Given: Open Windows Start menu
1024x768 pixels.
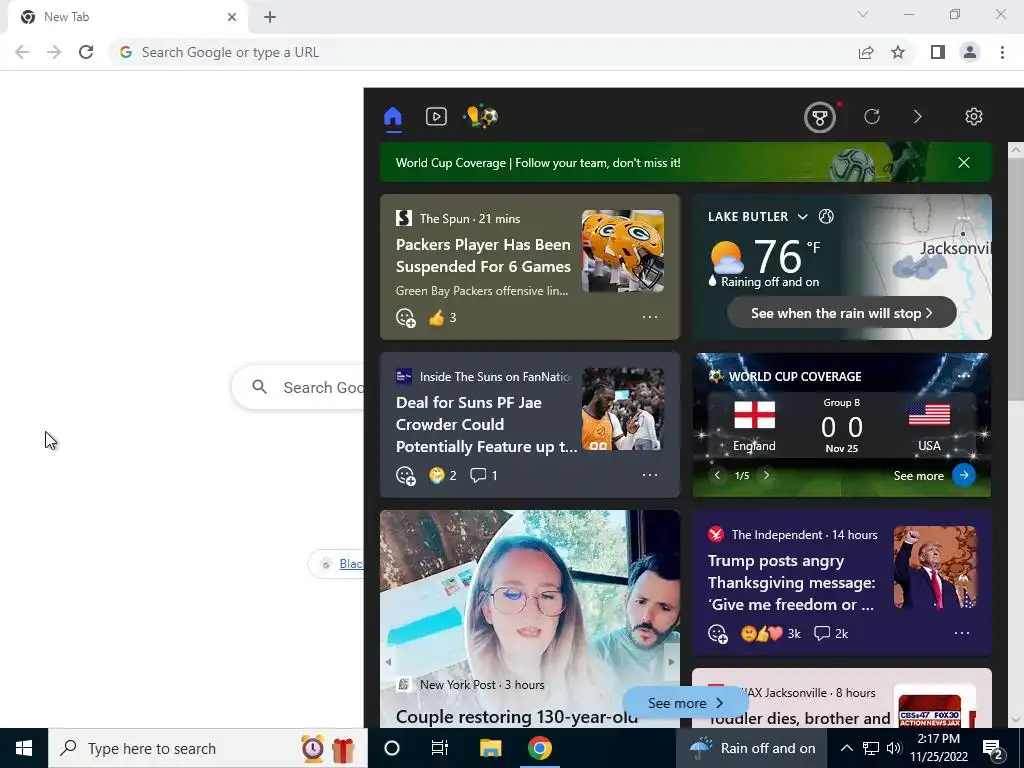Looking at the screenshot, I should click(24, 748).
